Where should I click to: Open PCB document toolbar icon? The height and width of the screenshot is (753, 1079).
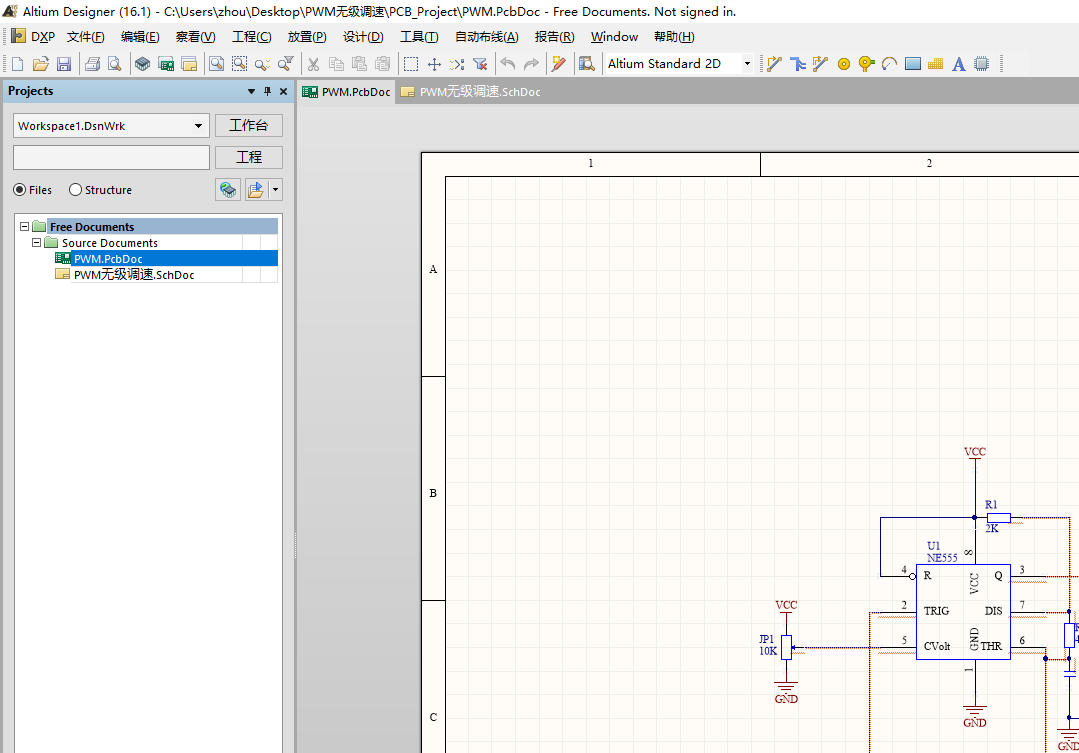(x=166, y=64)
